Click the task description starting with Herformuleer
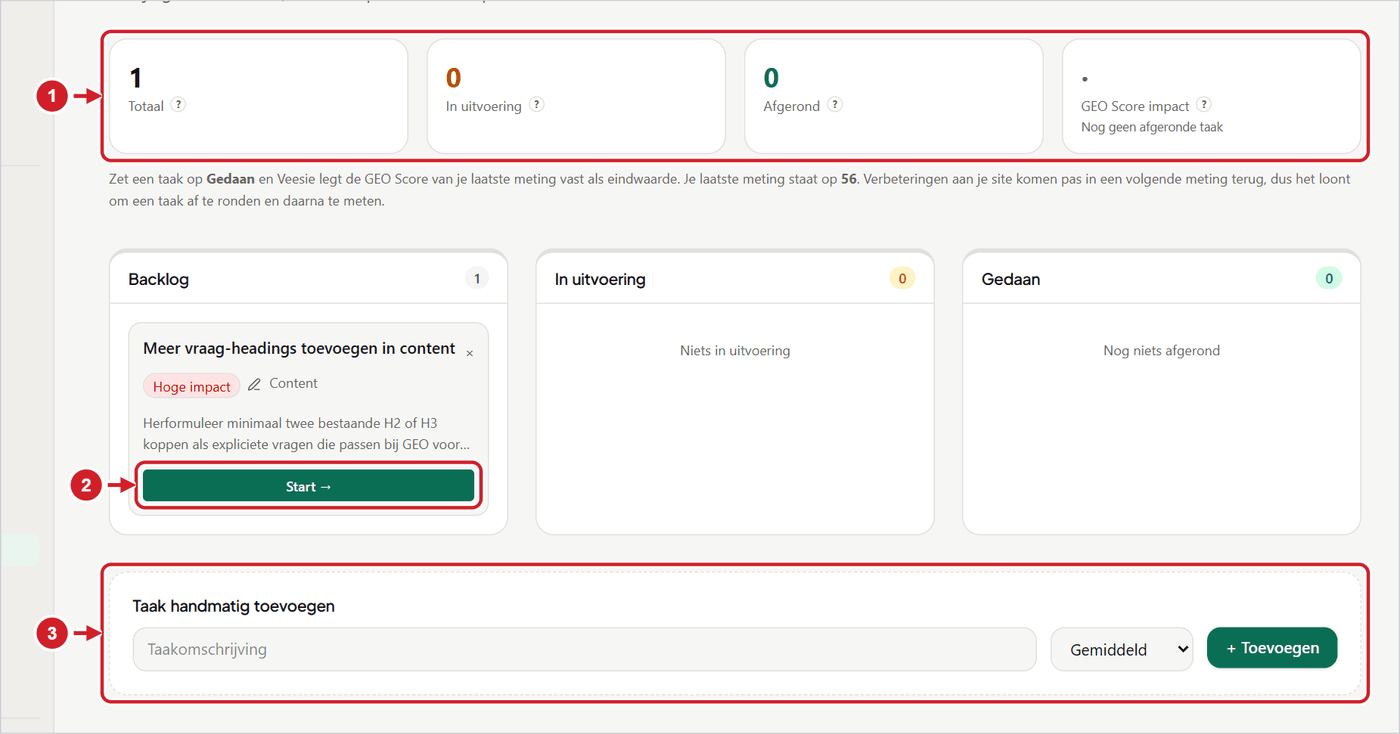The height and width of the screenshot is (734, 1400). pos(307,434)
